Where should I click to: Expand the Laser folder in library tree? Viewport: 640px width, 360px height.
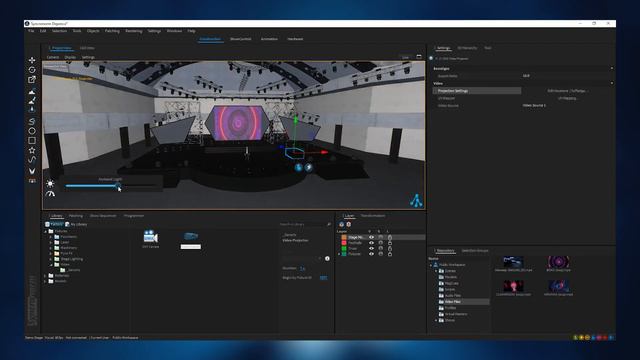[x=51, y=242]
